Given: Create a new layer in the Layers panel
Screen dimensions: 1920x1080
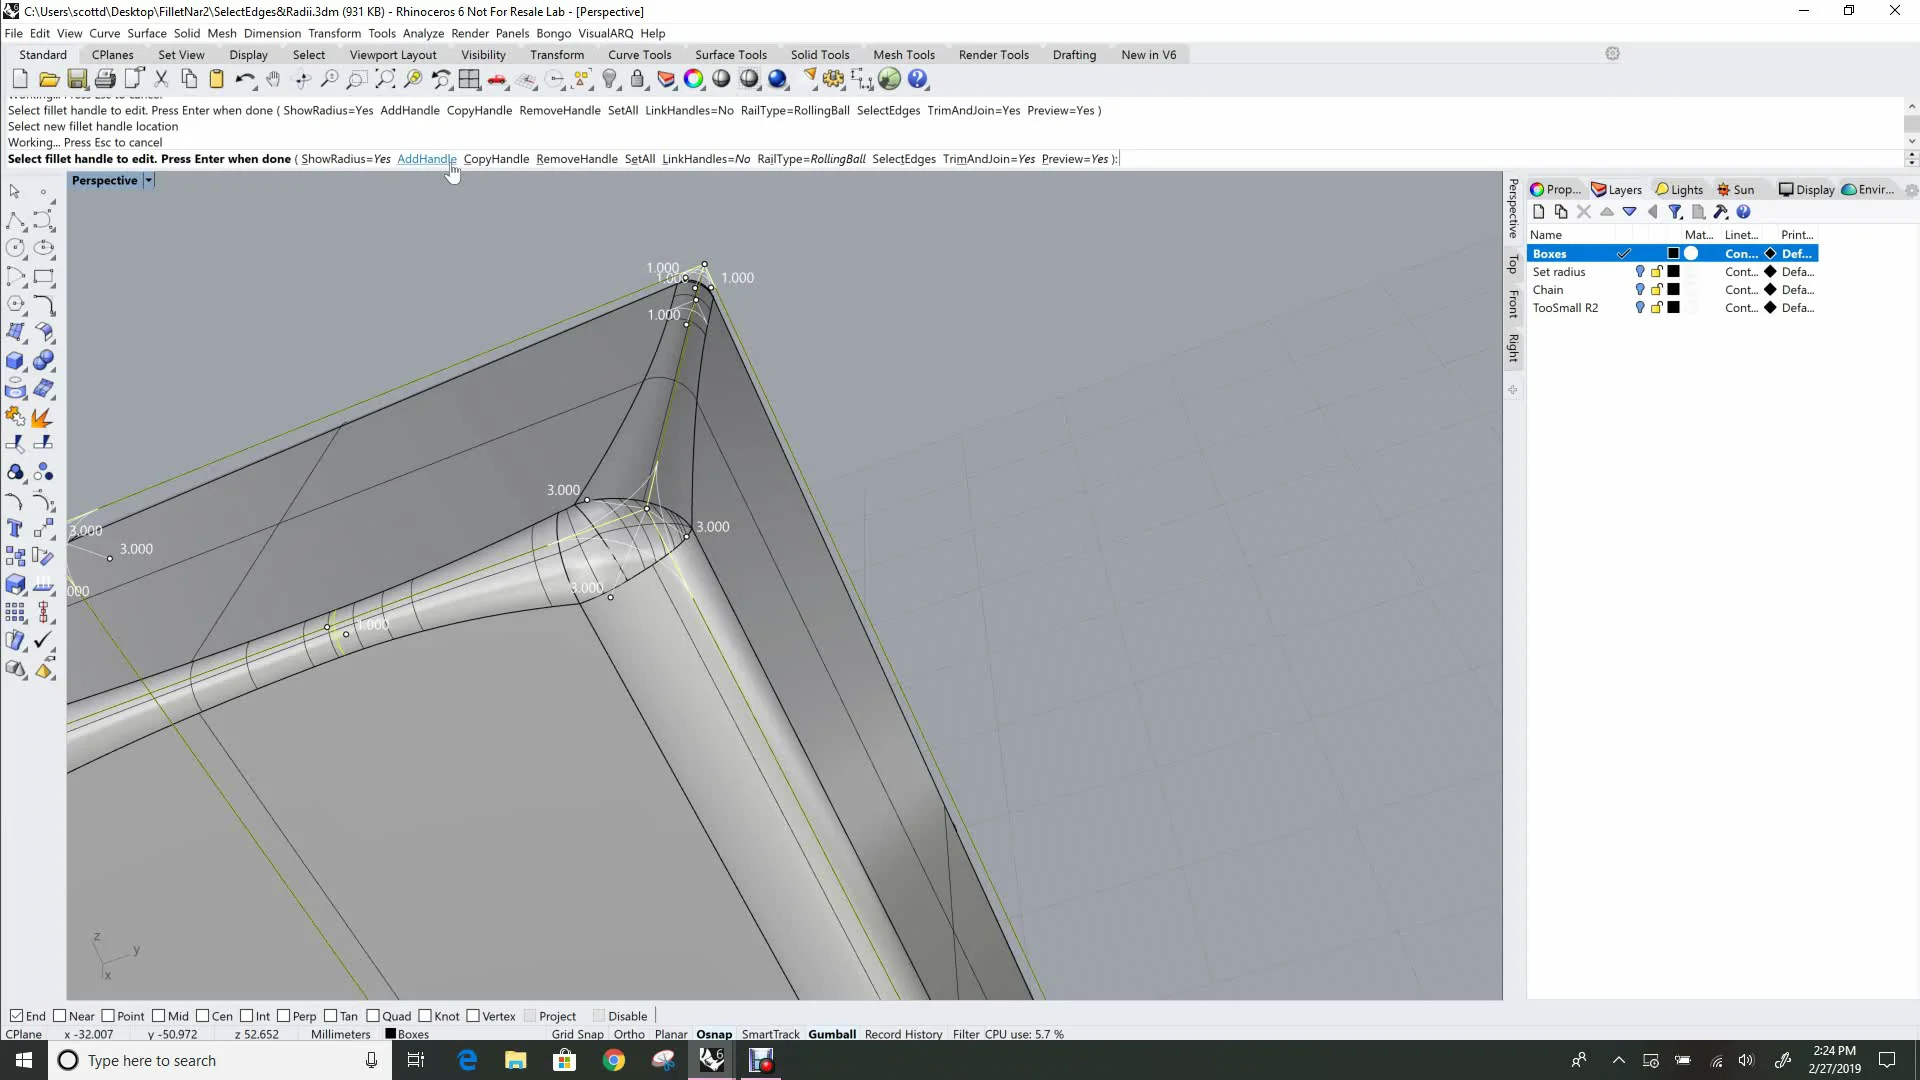Looking at the screenshot, I should pyautogui.click(x=1538, y=211).
